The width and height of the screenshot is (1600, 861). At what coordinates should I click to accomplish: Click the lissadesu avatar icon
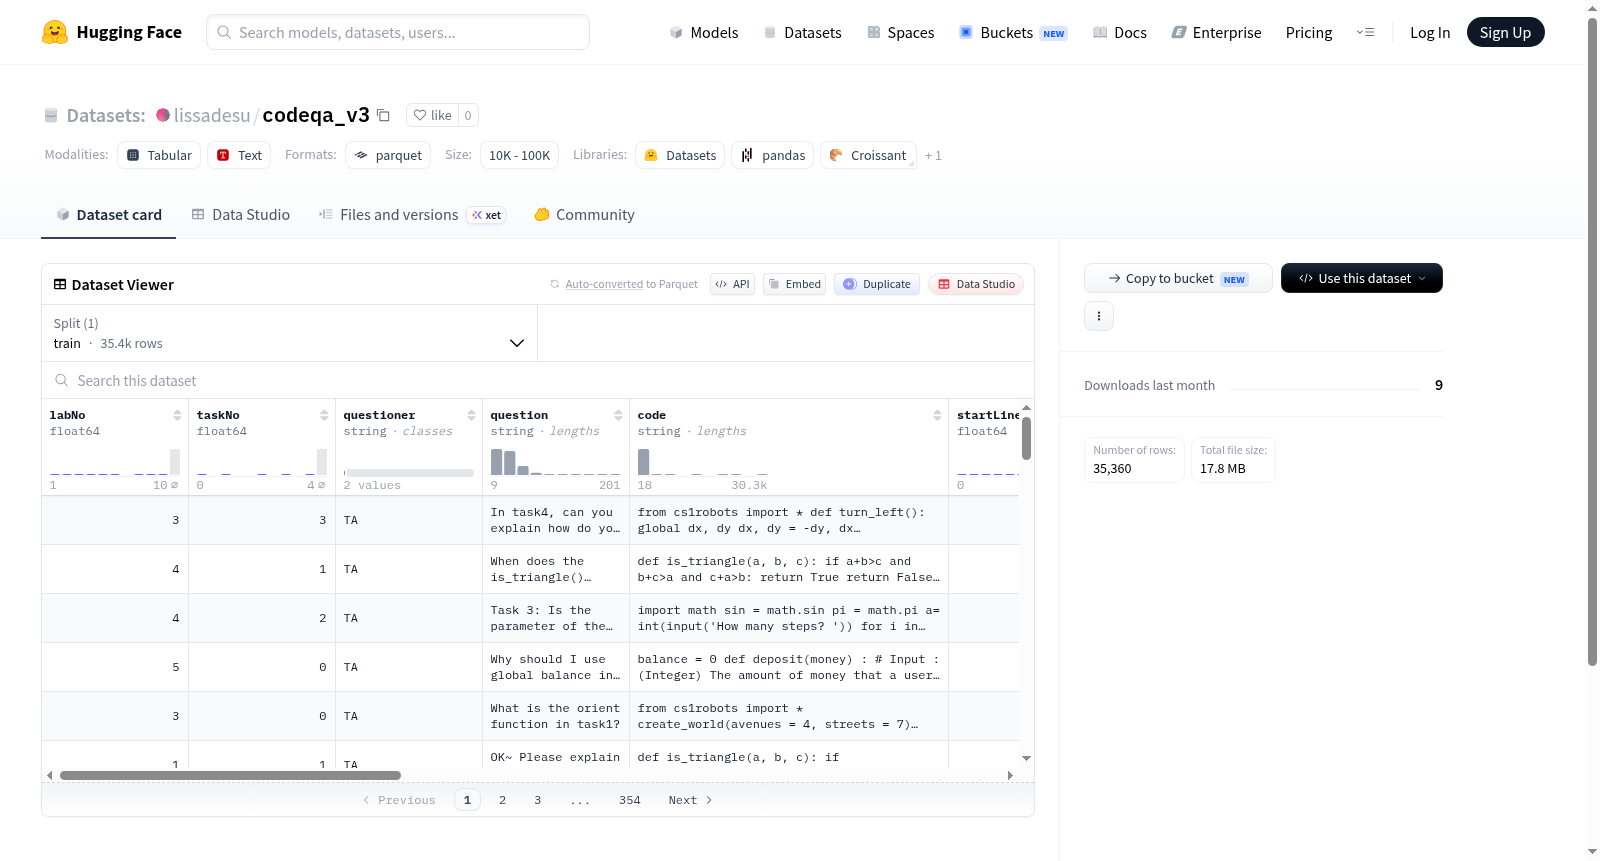163,115
